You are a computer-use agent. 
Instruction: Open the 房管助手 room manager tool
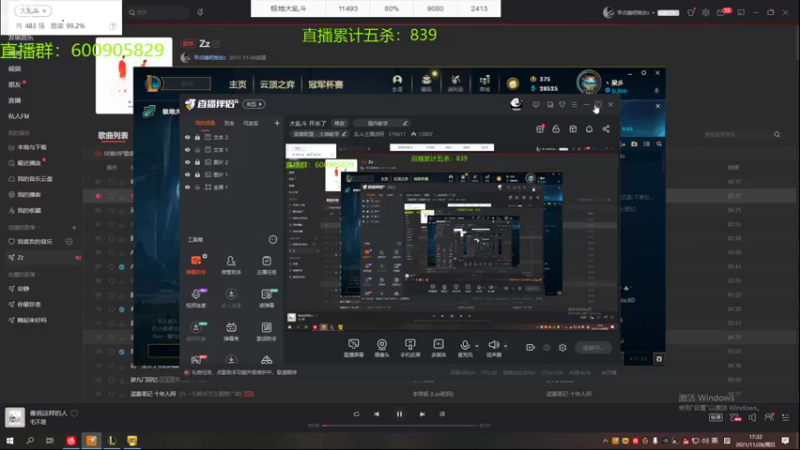coord(231,265)
